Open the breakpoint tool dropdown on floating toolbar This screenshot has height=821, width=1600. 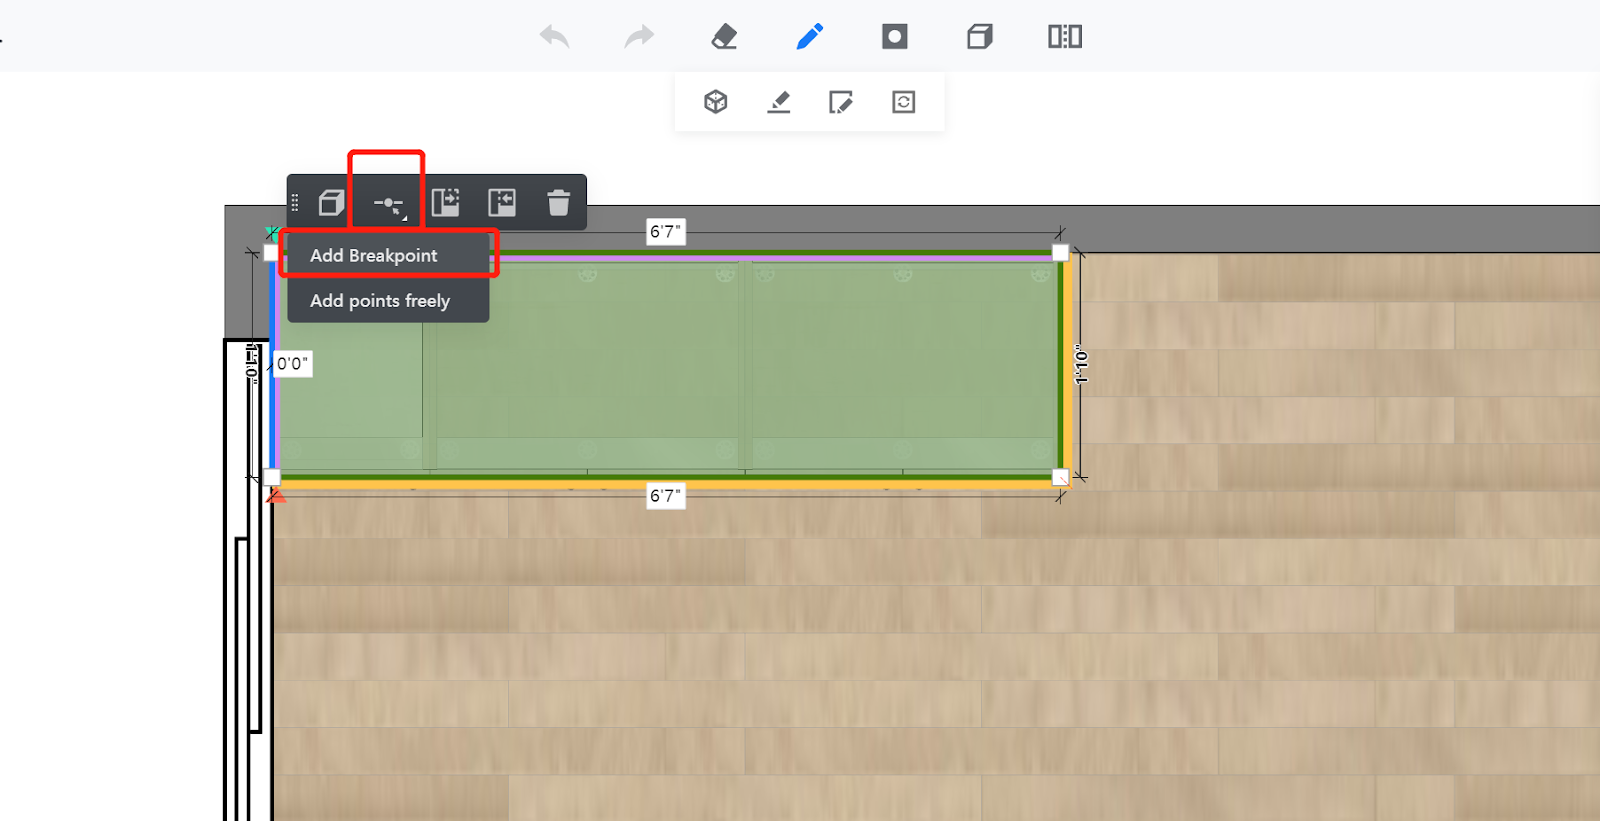388,205
